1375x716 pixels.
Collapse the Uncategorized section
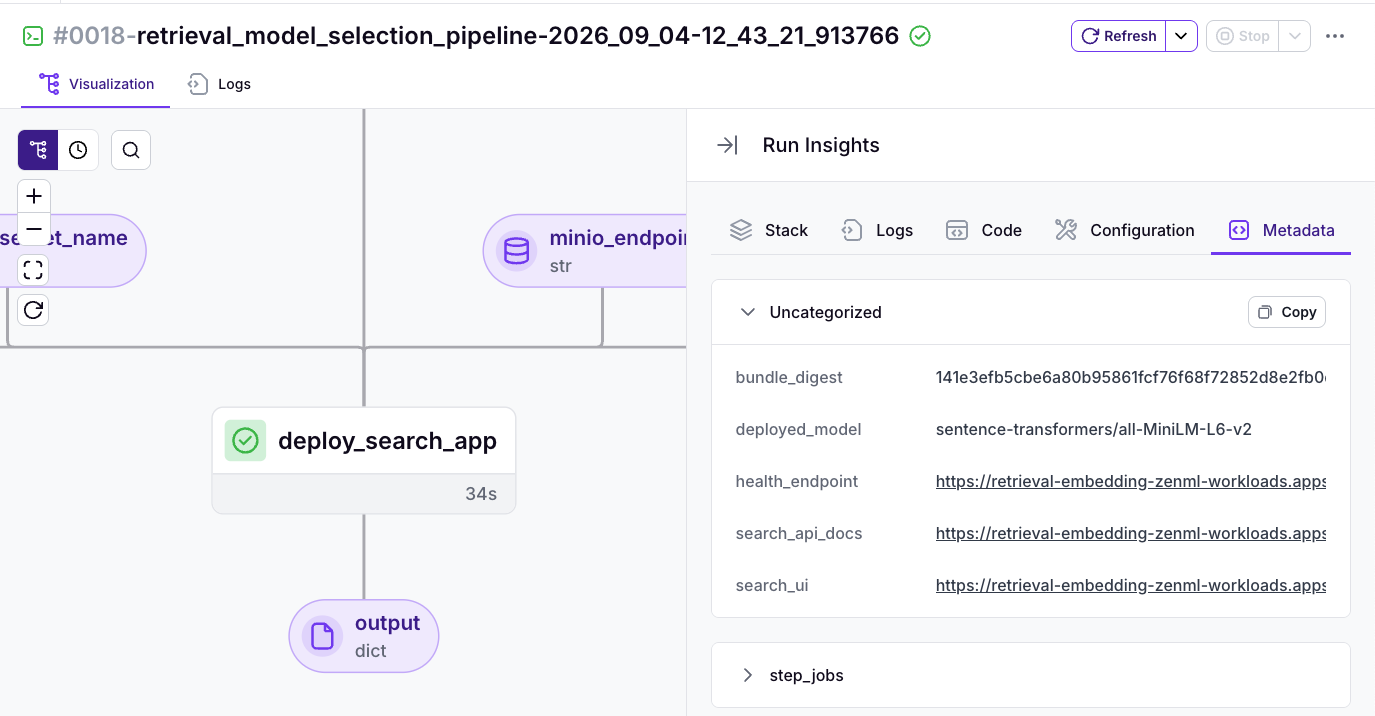[x=747, y=312]
